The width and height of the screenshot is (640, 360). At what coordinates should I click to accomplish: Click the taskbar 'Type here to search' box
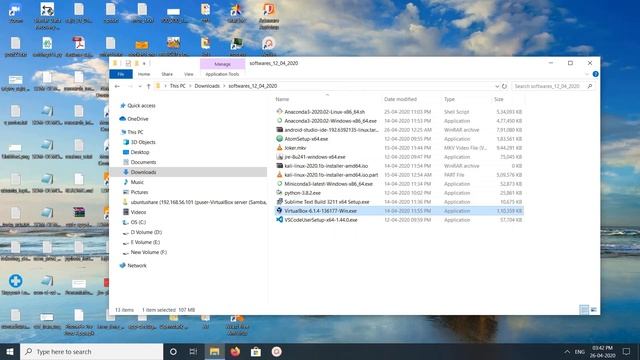coord(91,351)
